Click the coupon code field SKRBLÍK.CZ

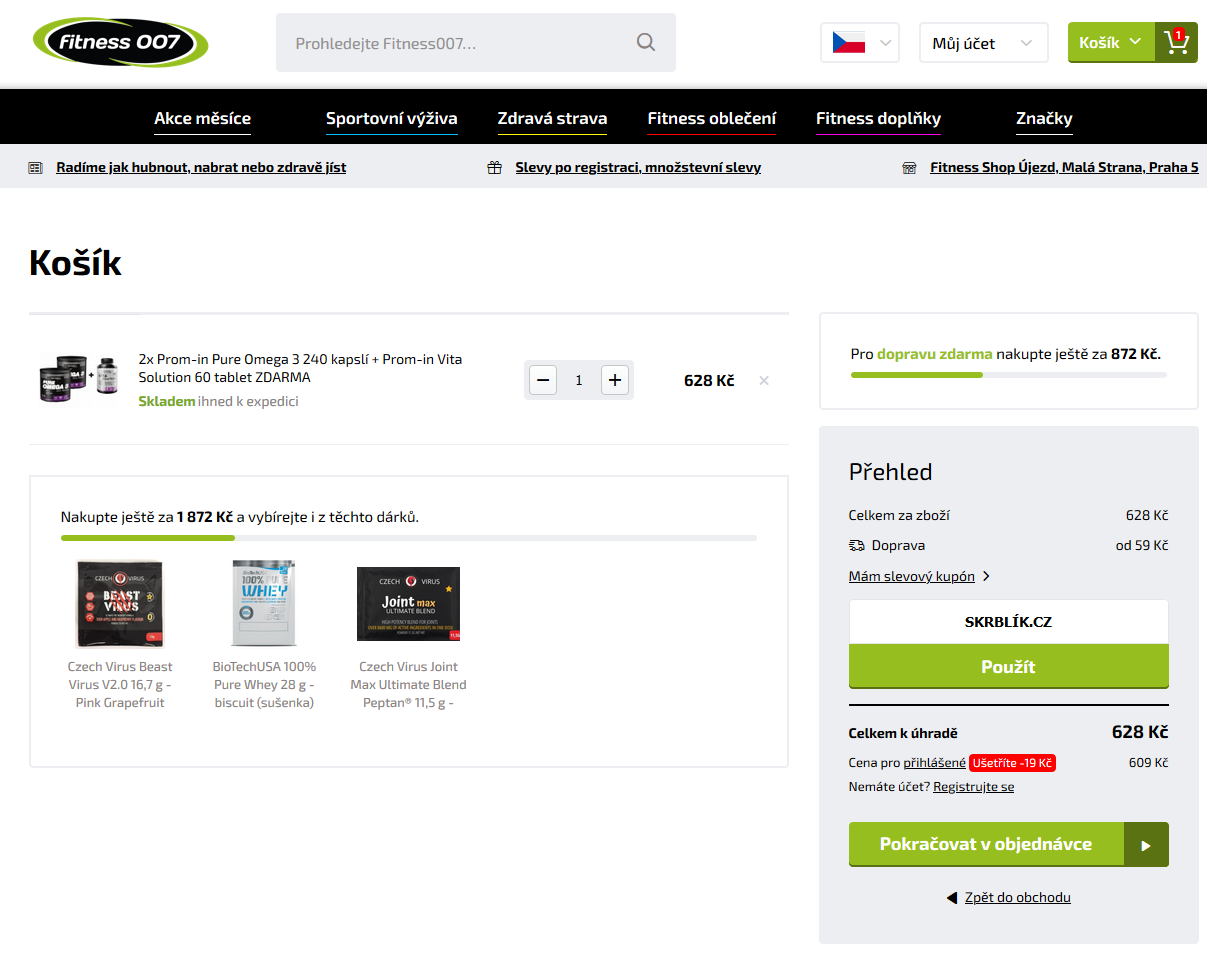point(1008,622)
